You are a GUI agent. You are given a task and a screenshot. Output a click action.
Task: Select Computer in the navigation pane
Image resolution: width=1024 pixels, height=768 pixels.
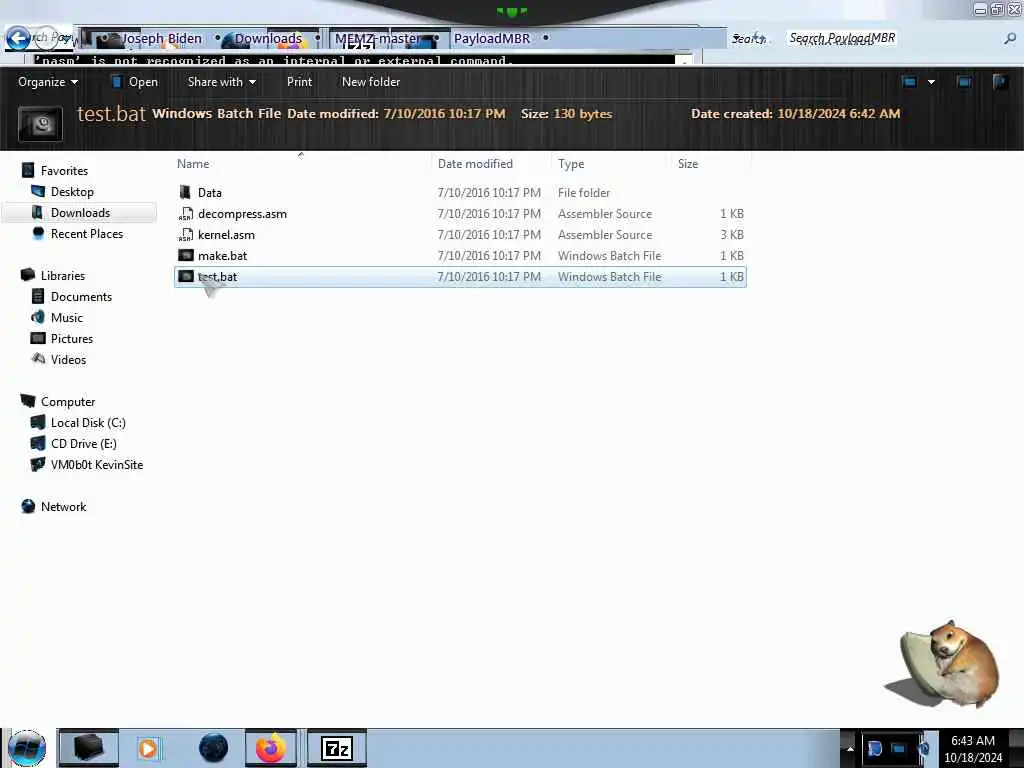coord(68,402)
